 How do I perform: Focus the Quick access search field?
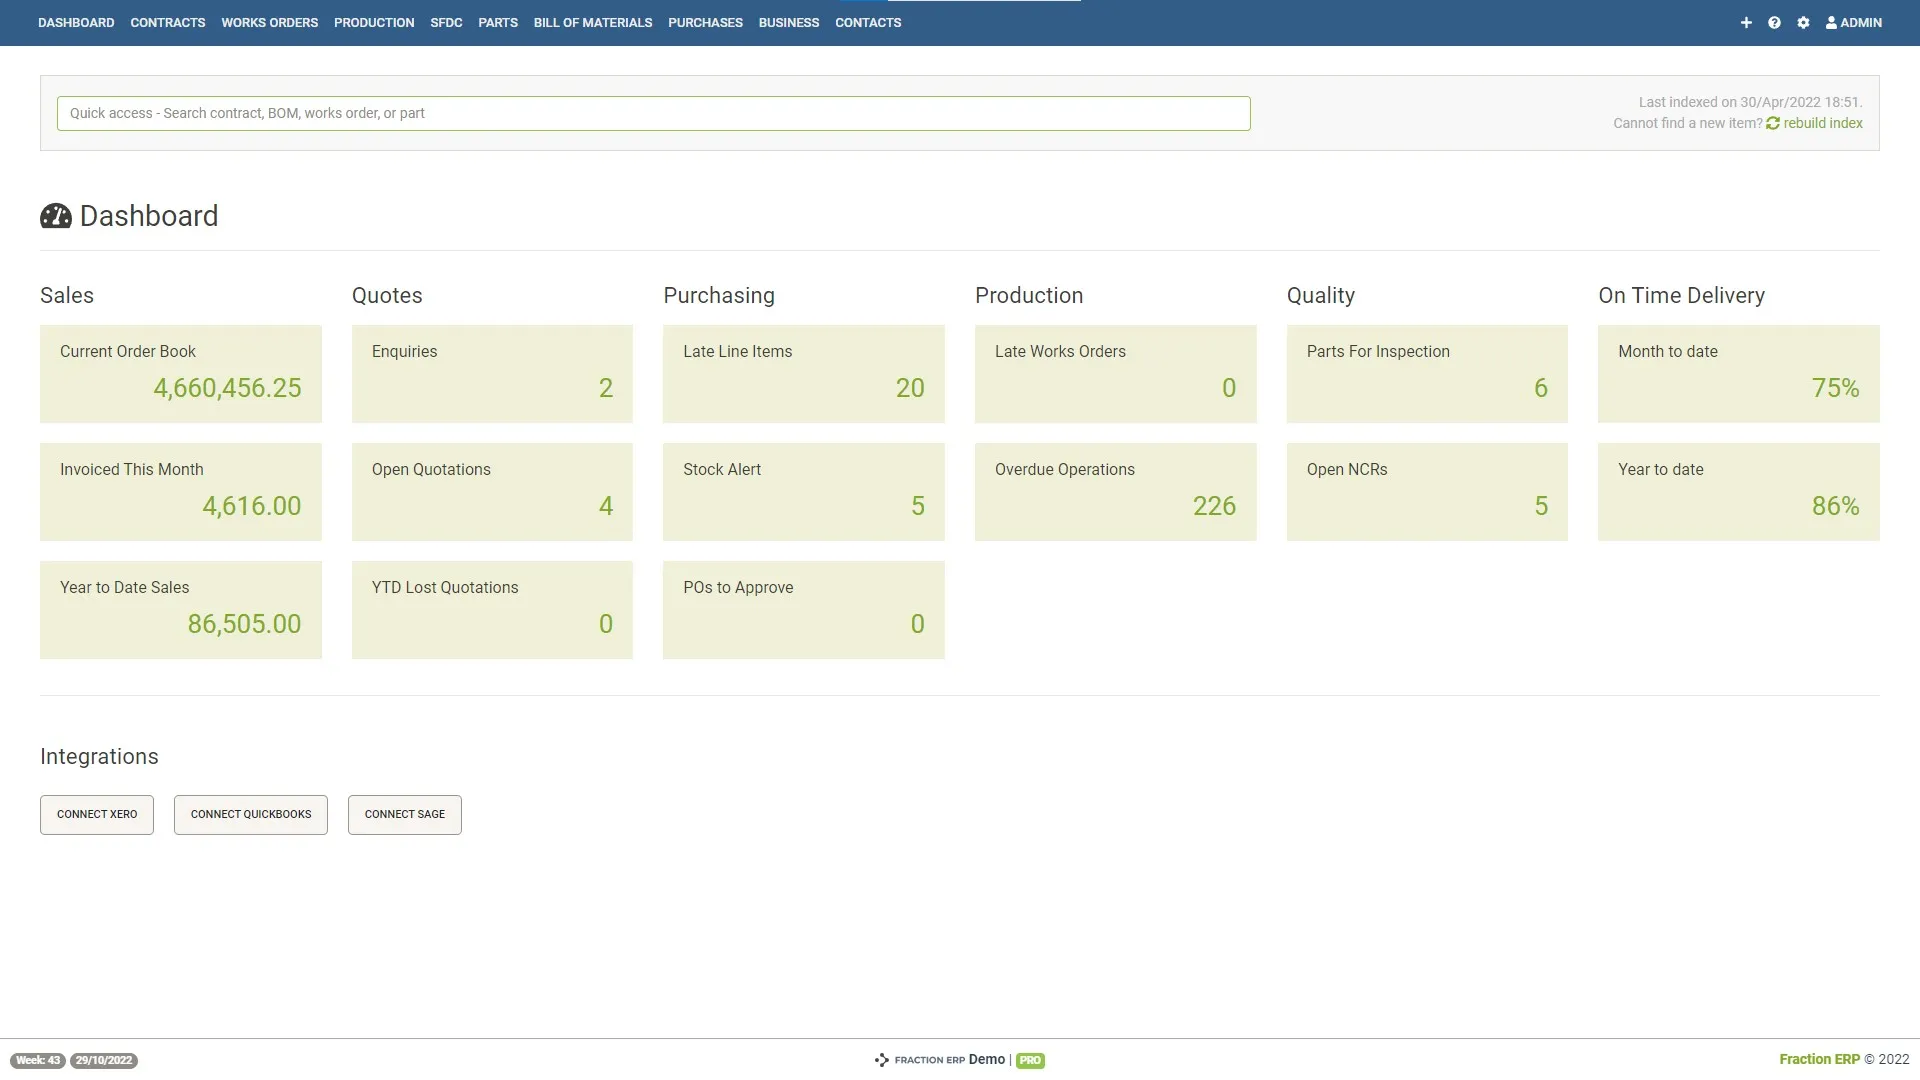point(653,113)
